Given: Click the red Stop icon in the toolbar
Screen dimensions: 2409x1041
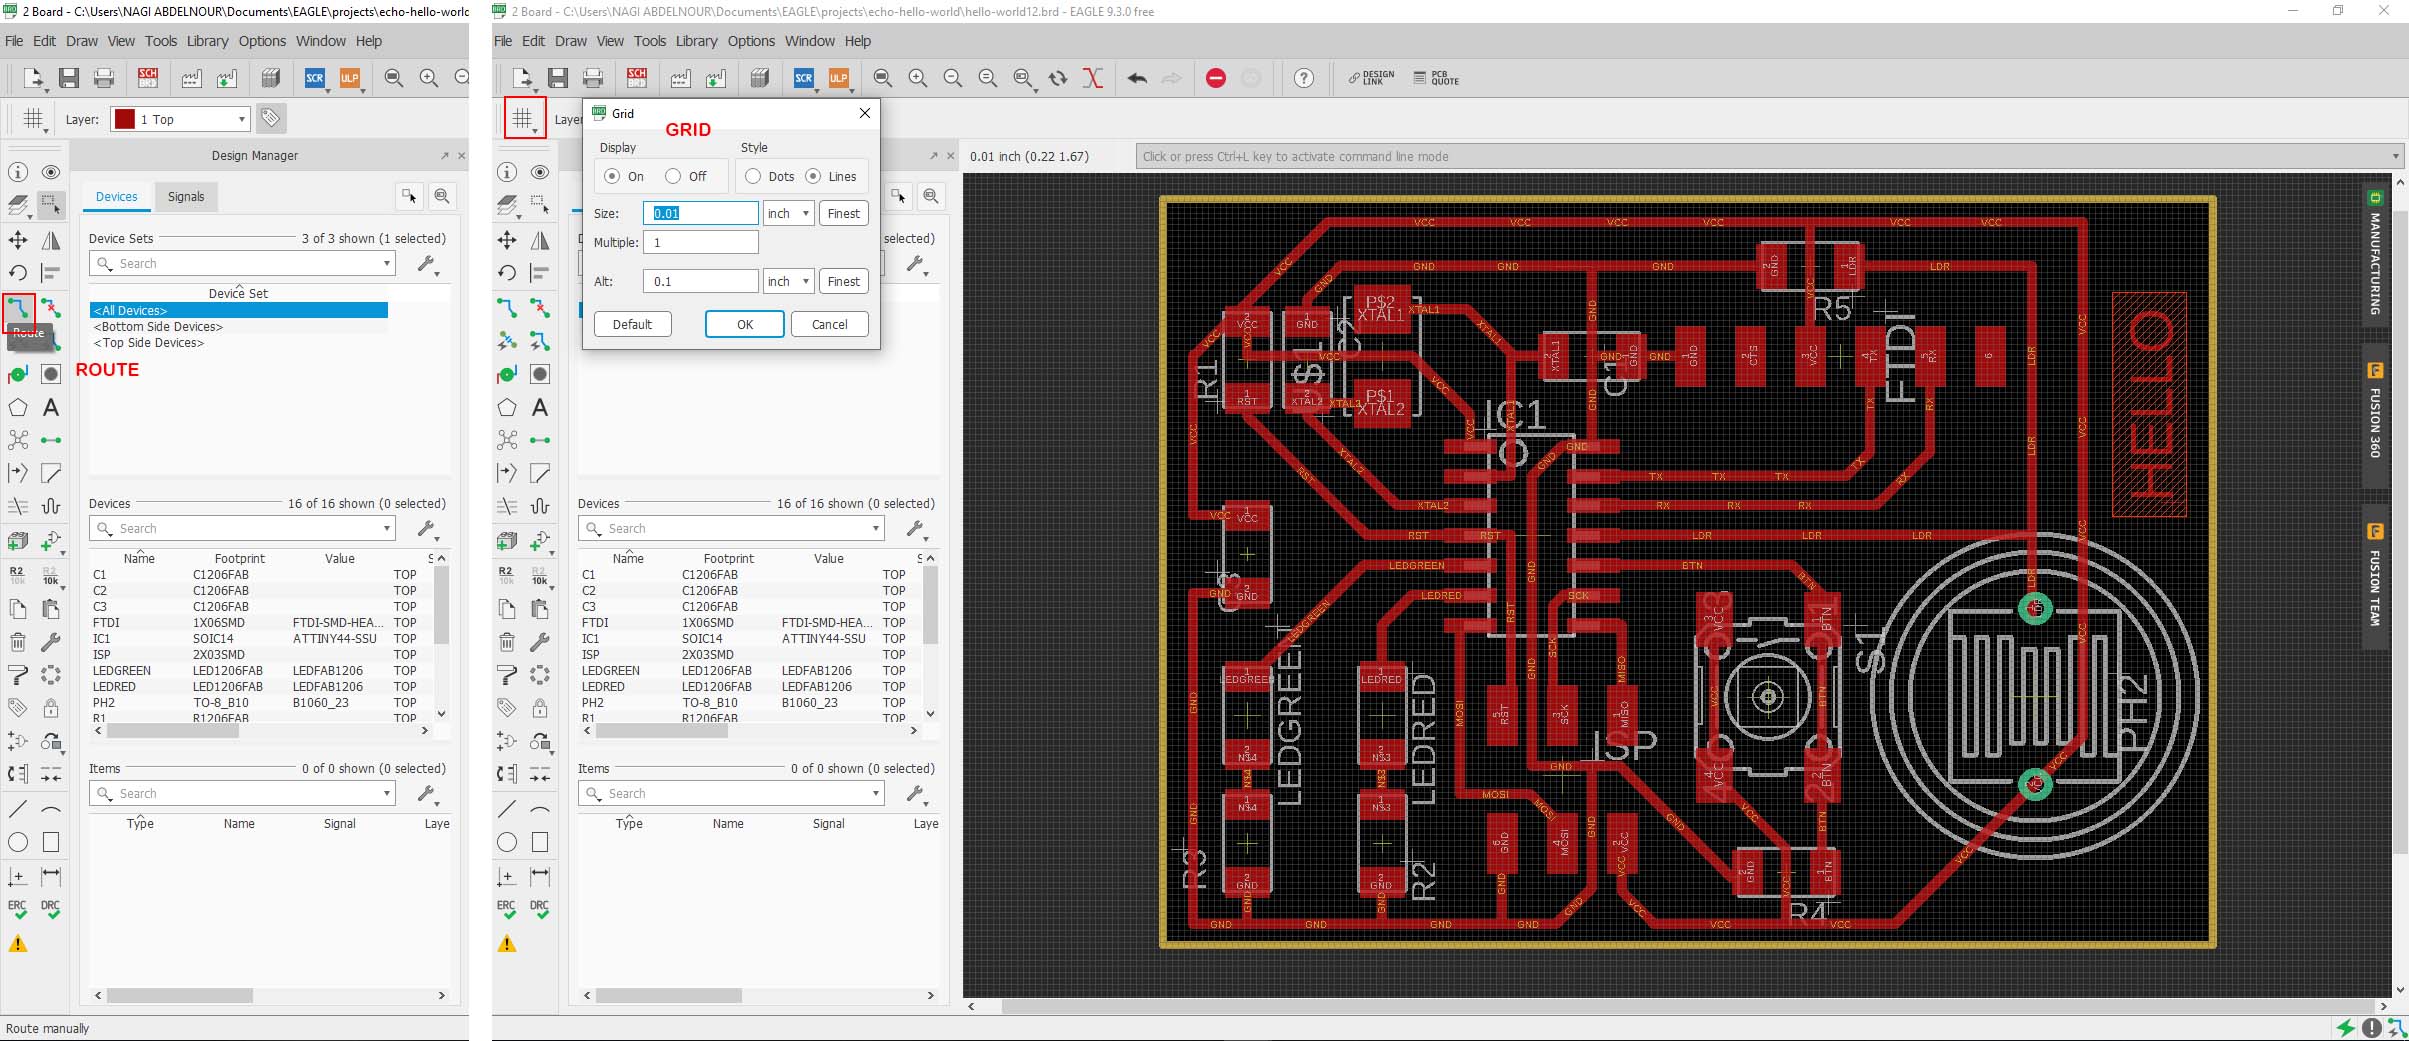Looking at the screenshot, I should coord(1216,78).
